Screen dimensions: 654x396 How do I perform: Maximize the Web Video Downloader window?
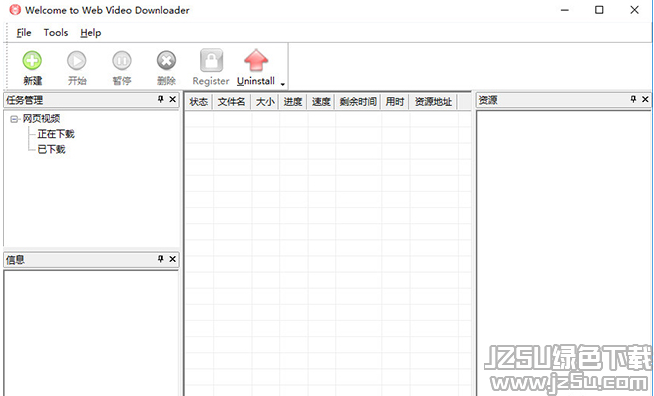click(x=599, y=10)
